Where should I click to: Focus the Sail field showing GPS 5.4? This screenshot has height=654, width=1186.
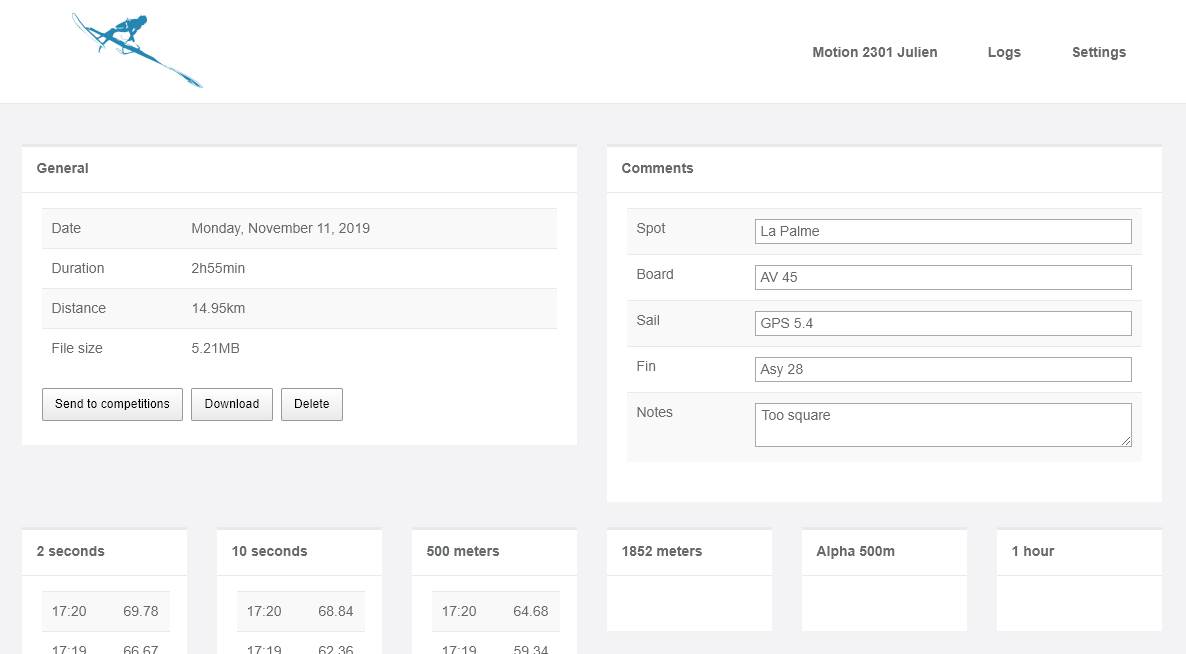(942, 323)
